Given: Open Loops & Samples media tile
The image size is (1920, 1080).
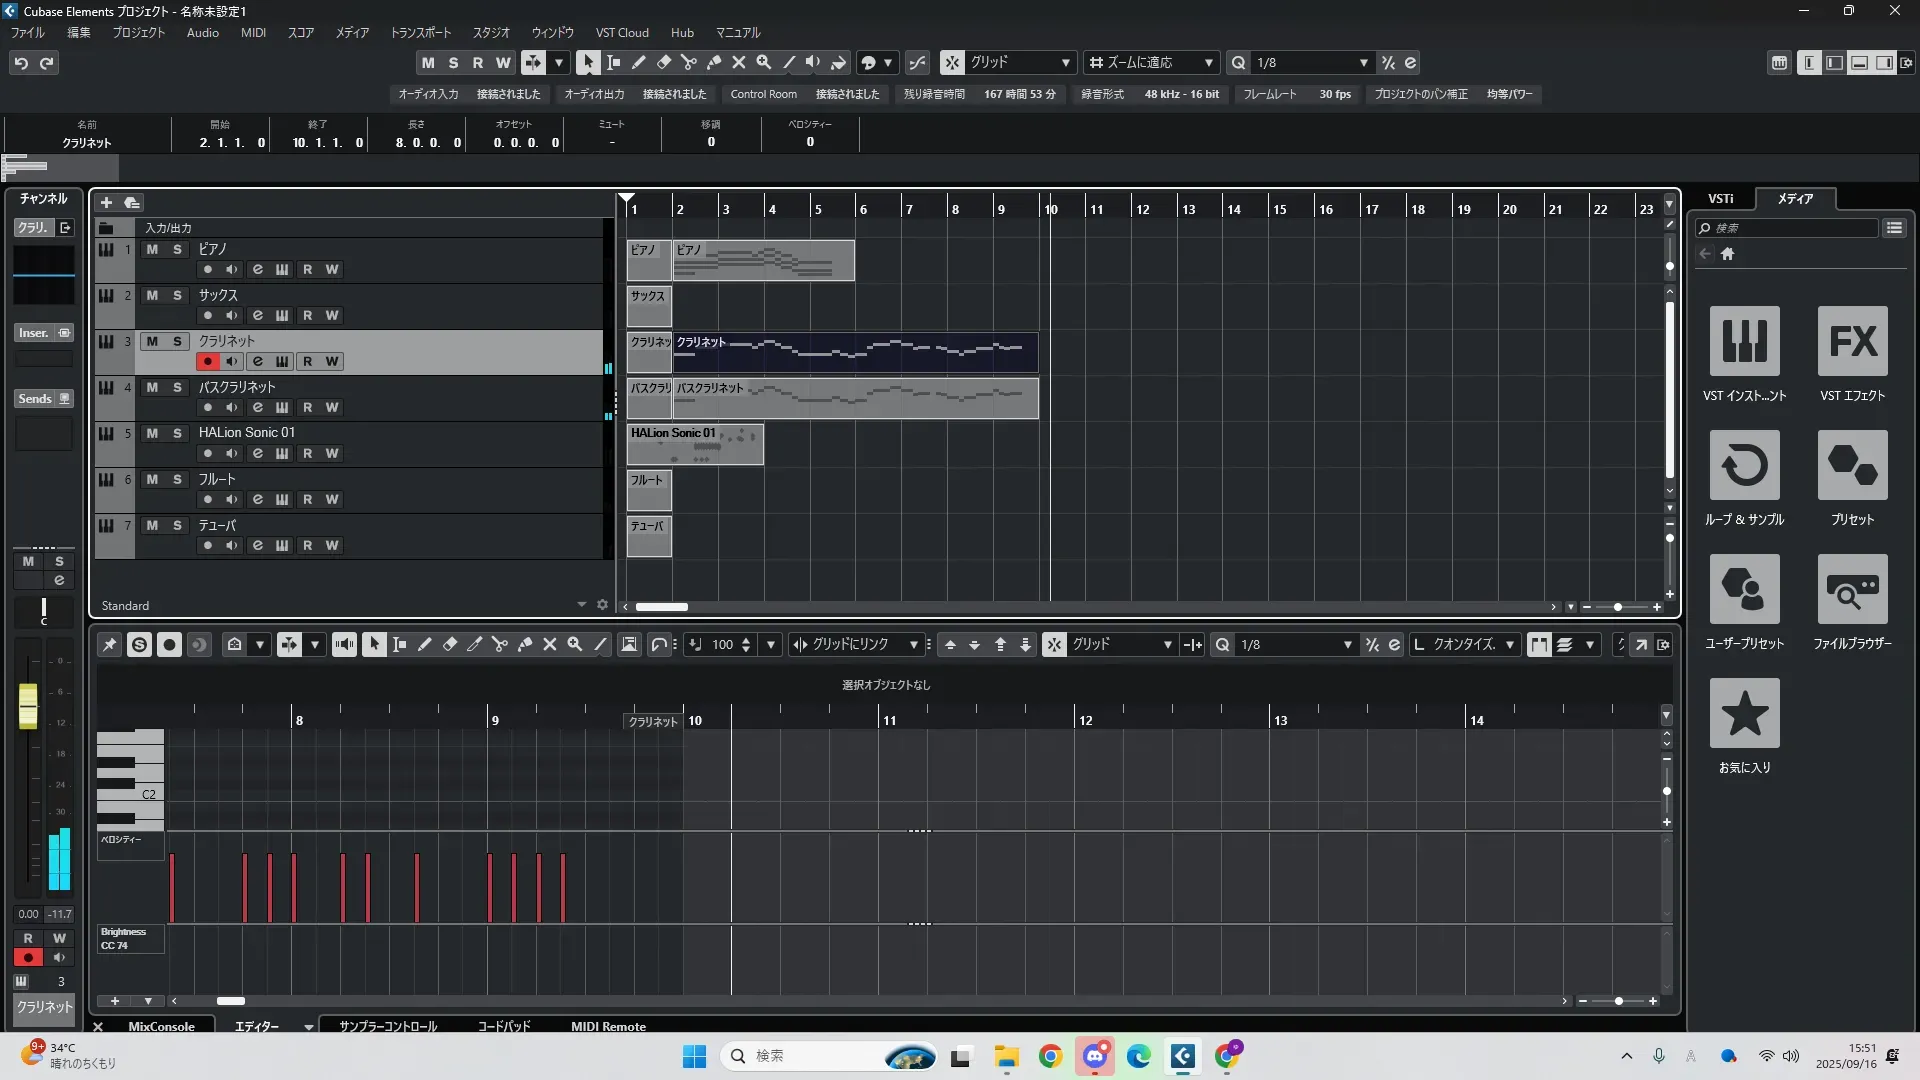Looking at the screenshot, I should click(x=1744, y=466).
